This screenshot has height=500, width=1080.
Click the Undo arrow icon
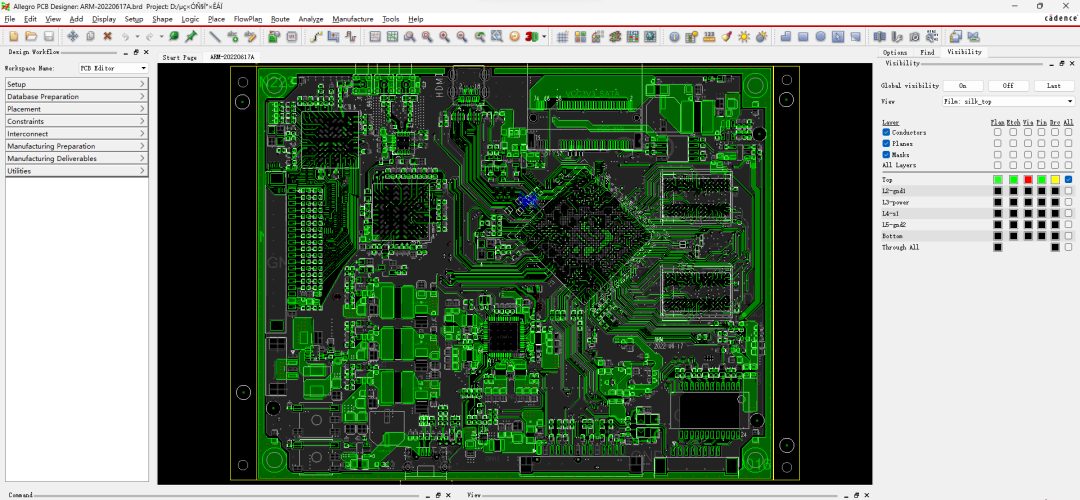coord(126,37)
